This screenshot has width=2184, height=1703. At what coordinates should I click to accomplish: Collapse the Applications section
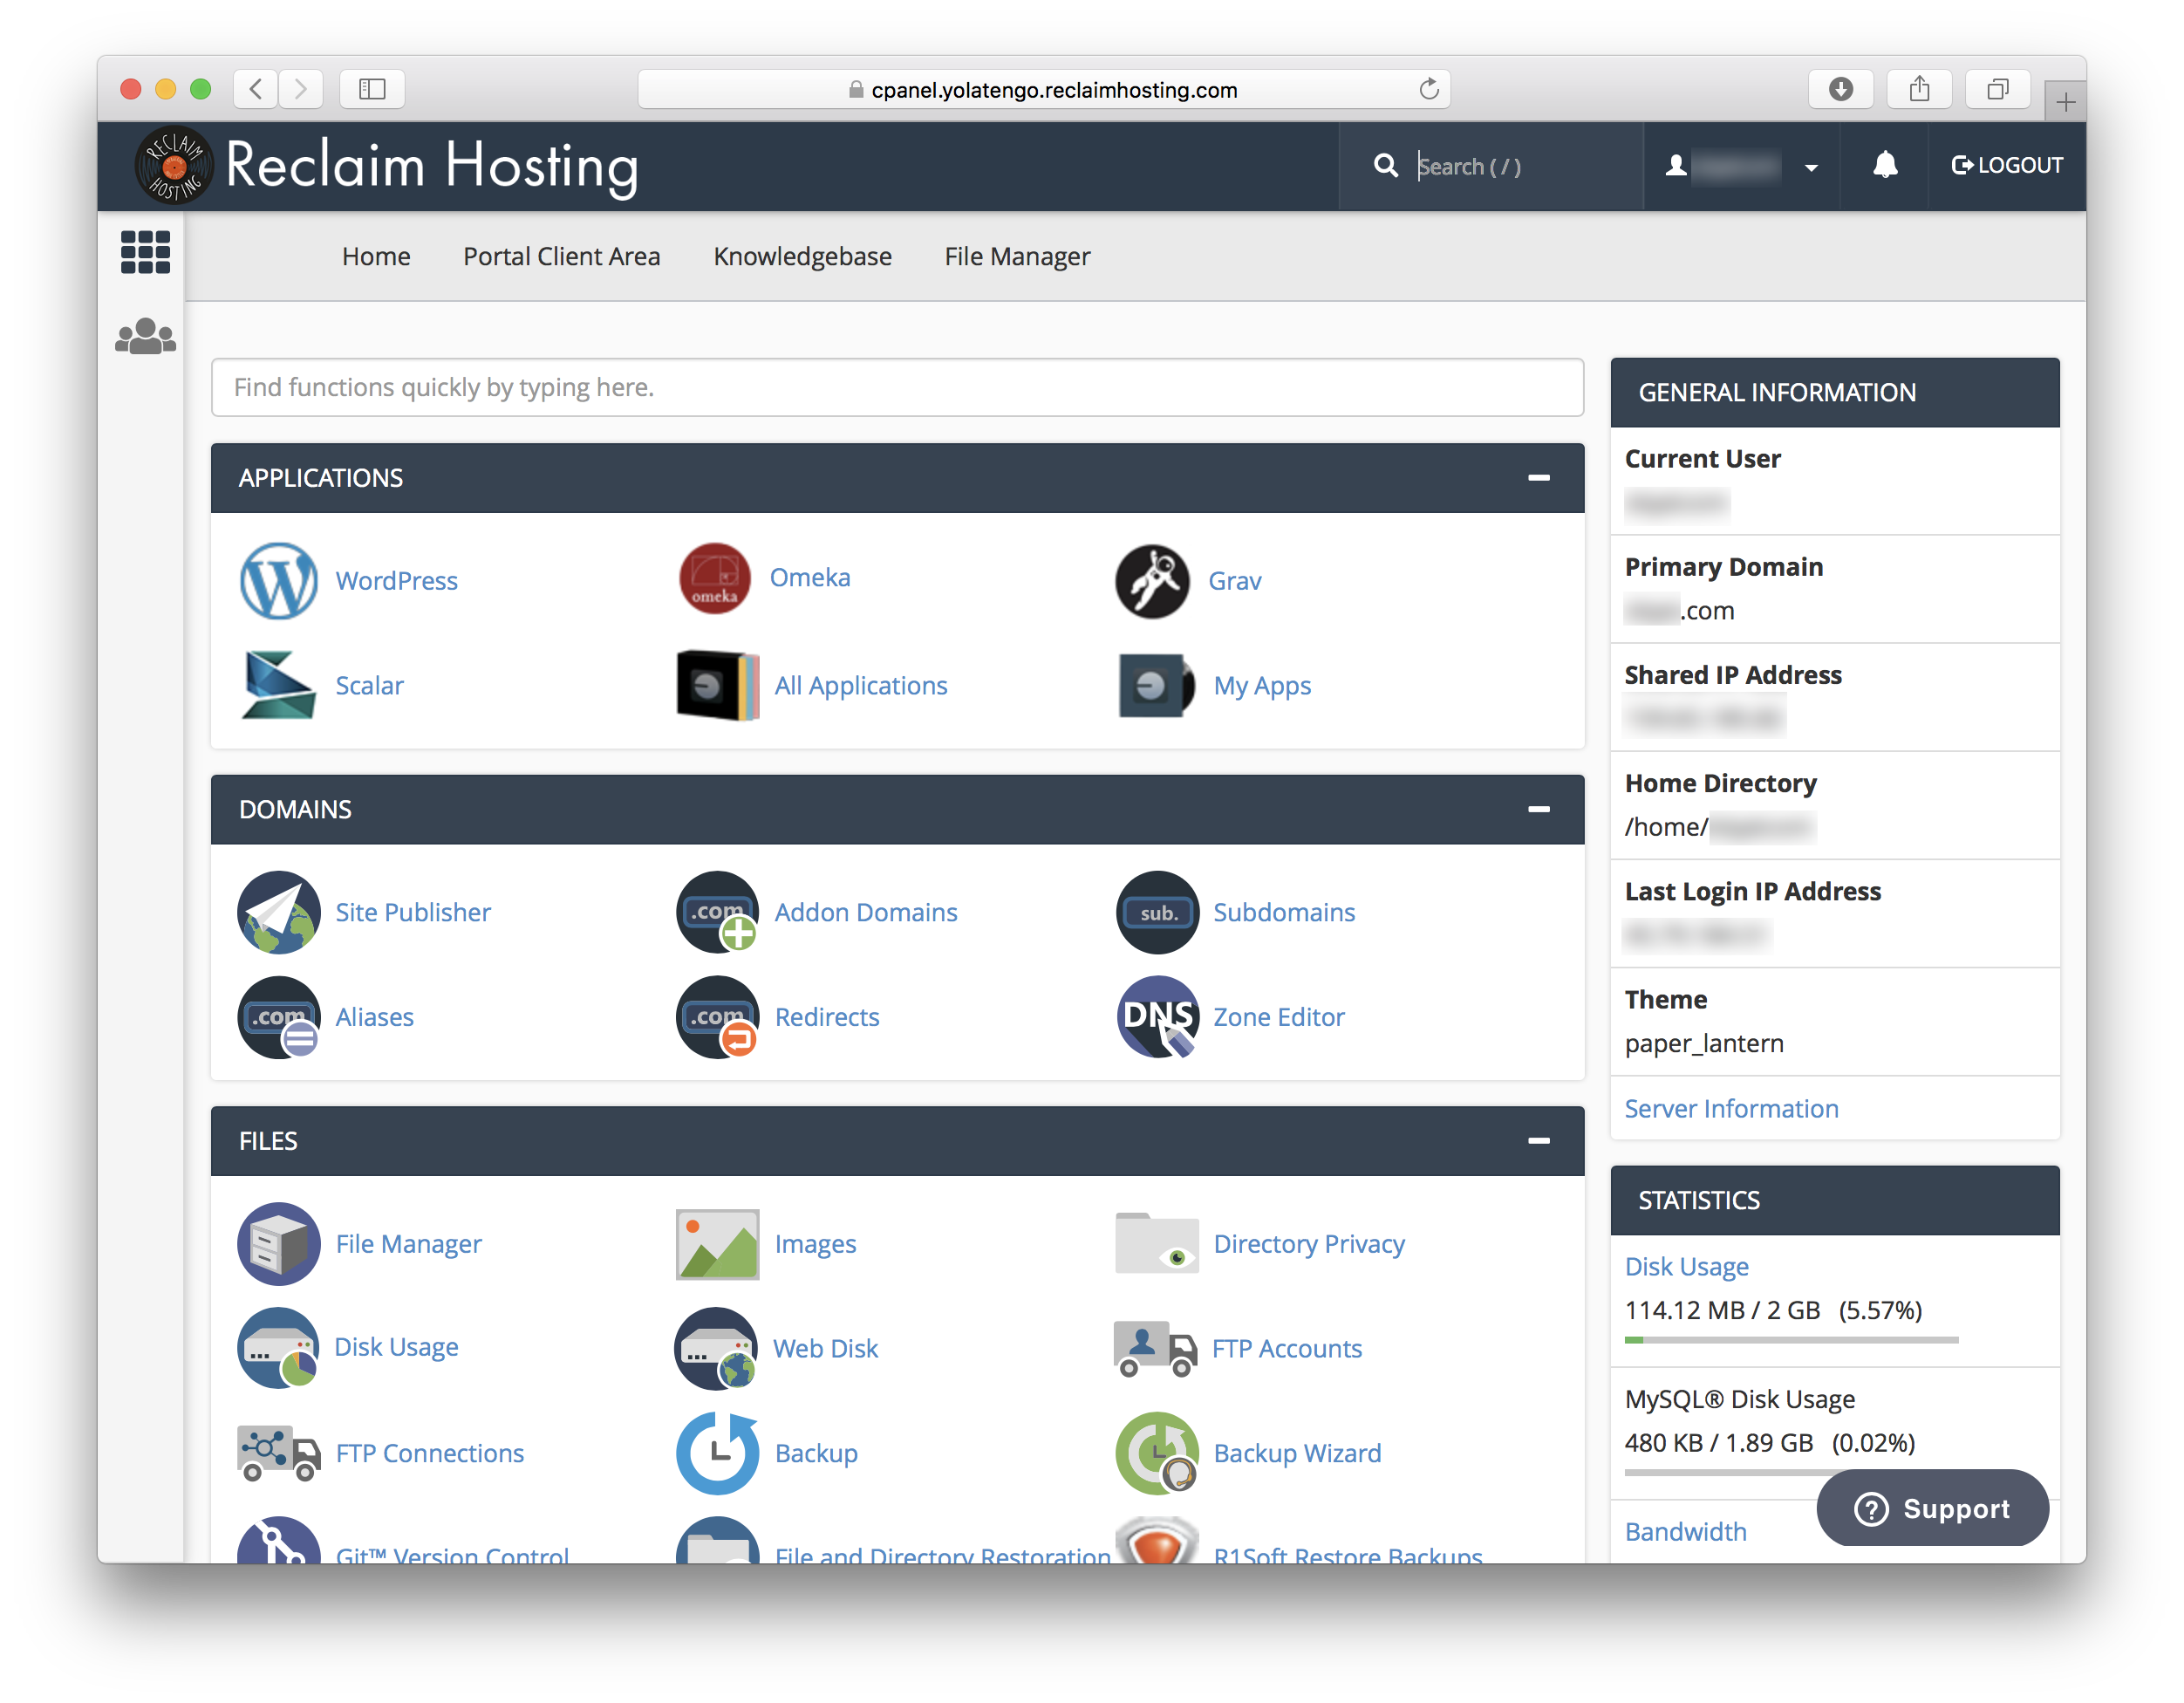(x=1539, y=479)
